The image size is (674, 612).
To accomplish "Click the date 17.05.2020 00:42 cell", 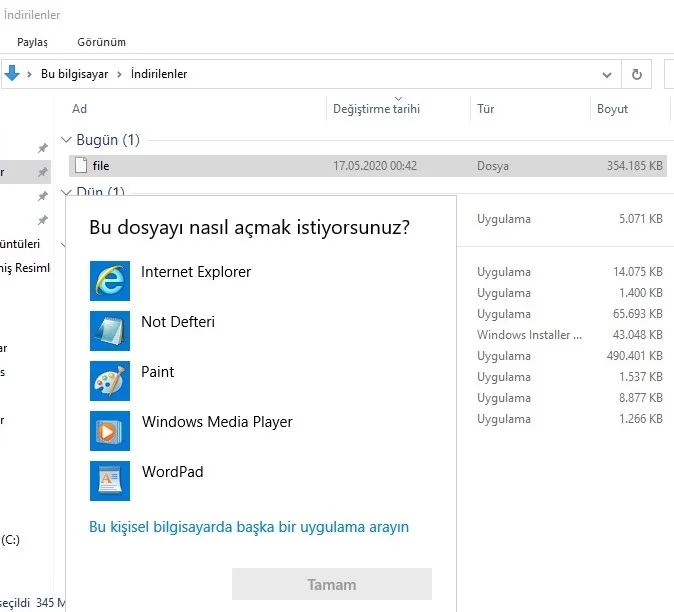I will [375, 166].
